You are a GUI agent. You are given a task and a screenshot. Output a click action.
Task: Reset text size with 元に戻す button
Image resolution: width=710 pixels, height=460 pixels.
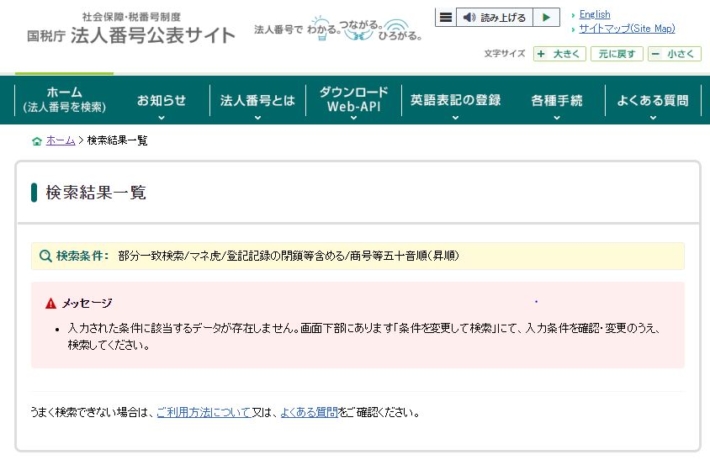[x=617, y=54]
